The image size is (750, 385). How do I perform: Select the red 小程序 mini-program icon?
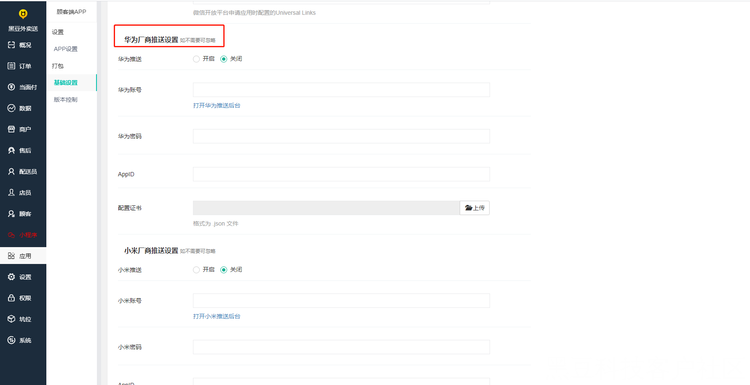click(x=11, y=235)
